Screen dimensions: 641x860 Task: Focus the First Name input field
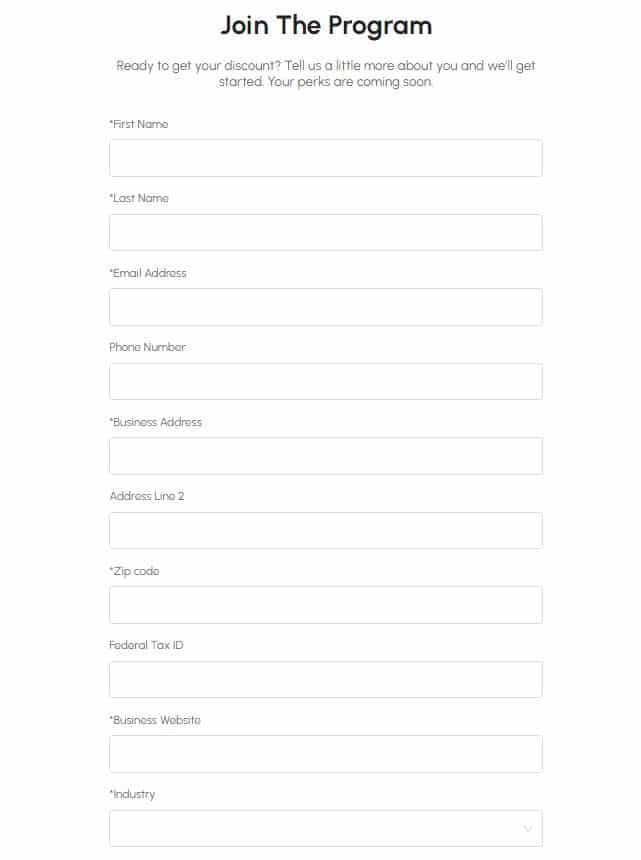point(326,158)
